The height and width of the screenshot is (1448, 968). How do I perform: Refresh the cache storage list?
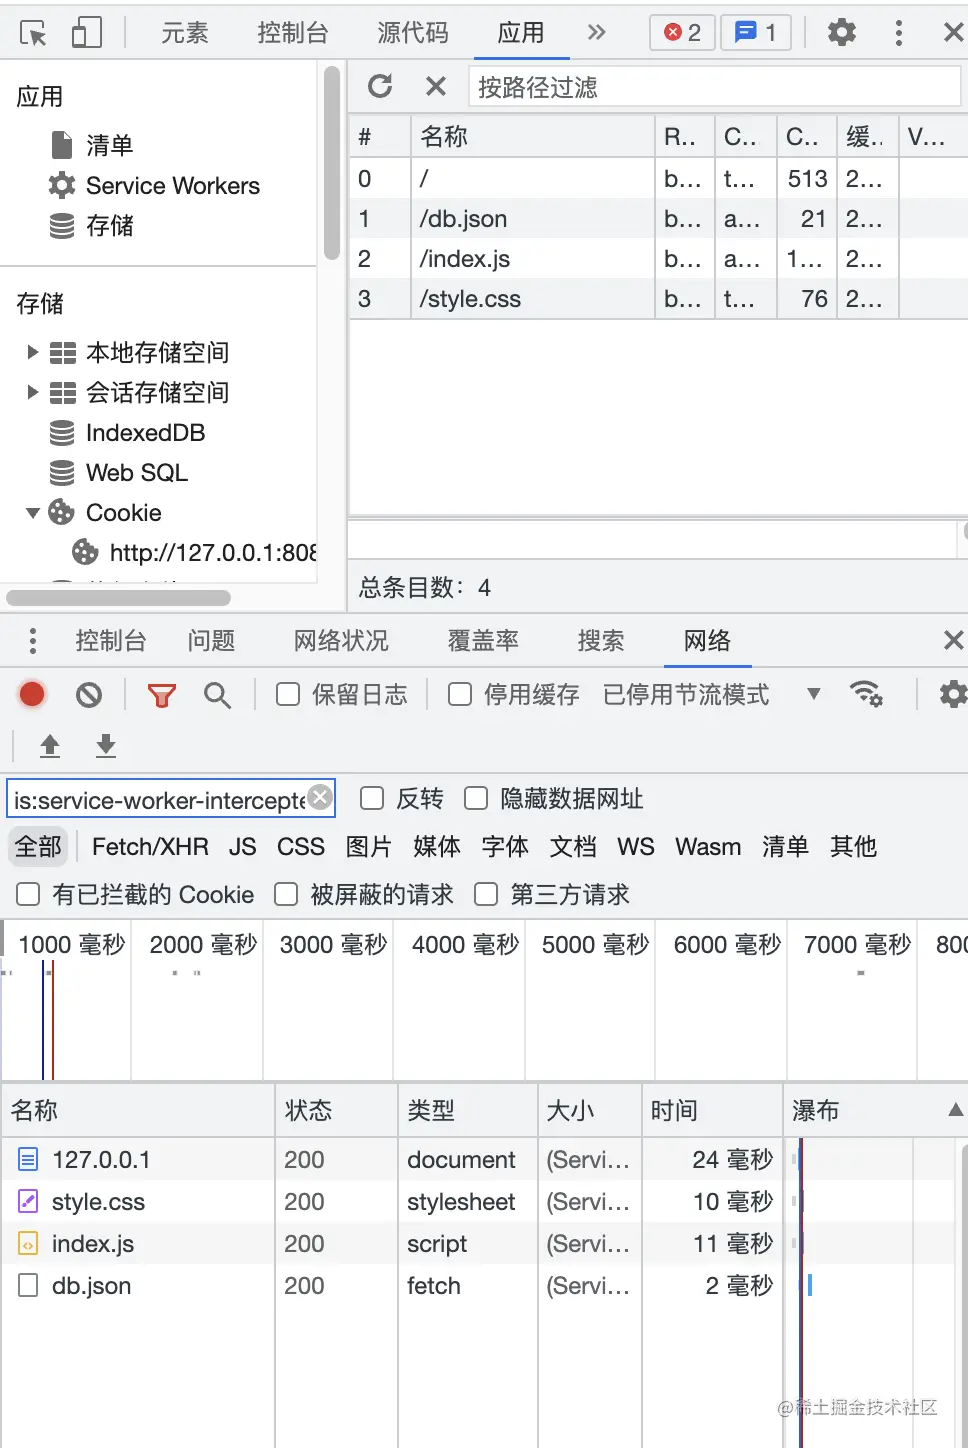[x=380, y=86]
